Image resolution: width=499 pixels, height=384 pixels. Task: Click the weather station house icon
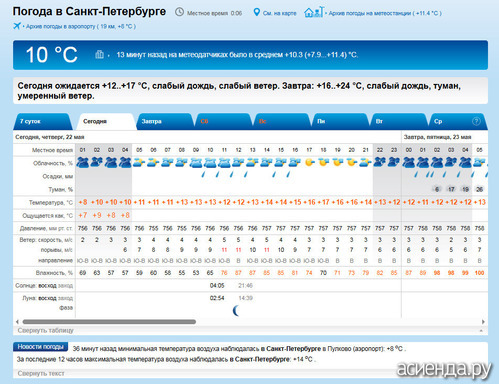pos(314,12)
